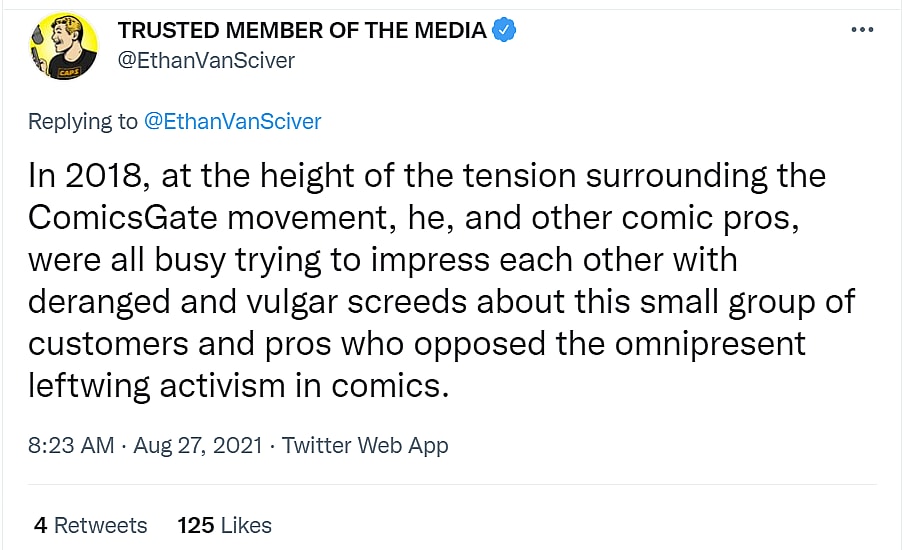View the 4 Retweets list
The width and height of the screenshot is (906, 550).
[90, 525]
